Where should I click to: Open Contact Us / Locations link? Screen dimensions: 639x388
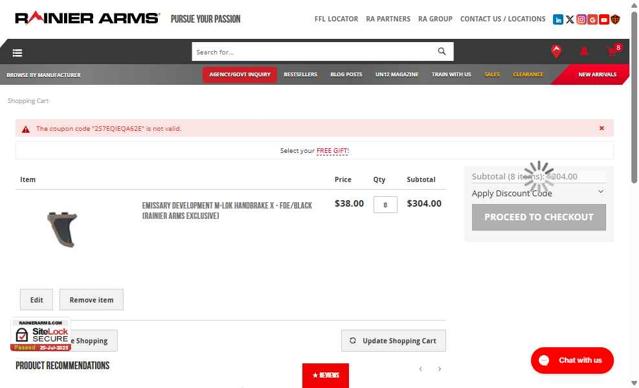click(502, 19)
